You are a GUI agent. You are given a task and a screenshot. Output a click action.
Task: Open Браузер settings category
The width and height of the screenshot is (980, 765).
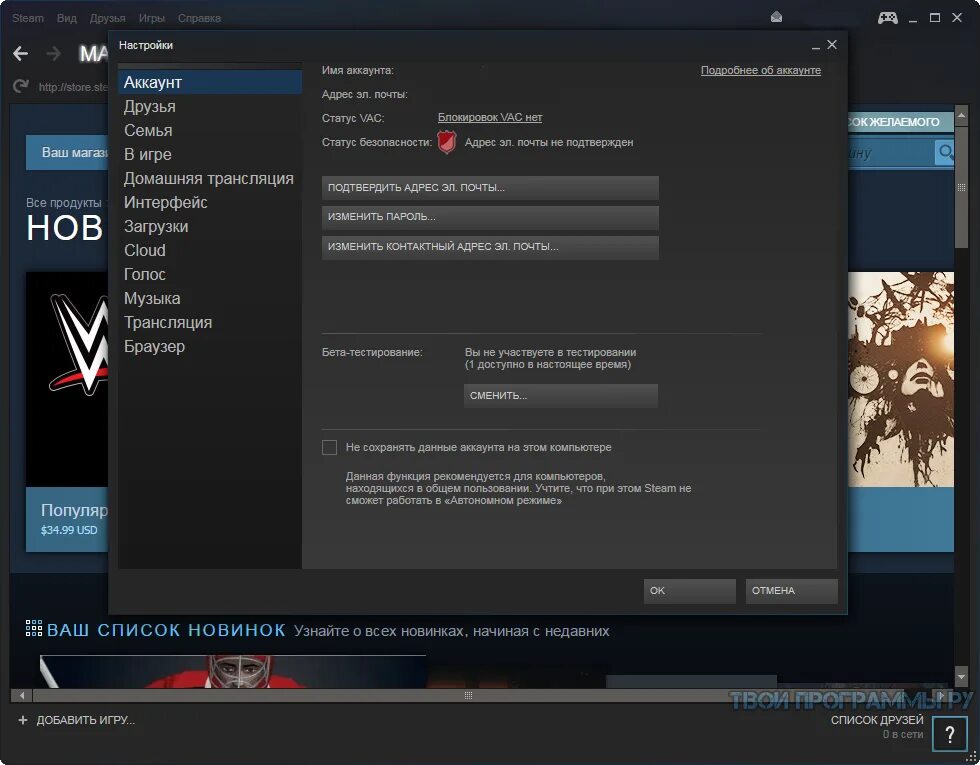click(210, 346)
